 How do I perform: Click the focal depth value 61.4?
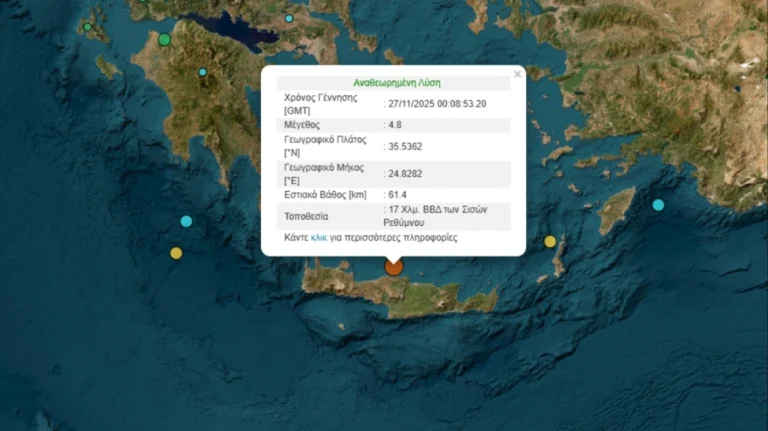click(397, 195)
